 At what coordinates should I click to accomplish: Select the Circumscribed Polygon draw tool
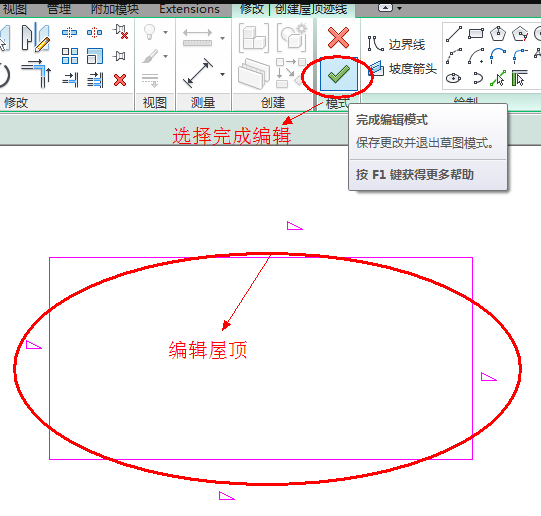point(520,34)
